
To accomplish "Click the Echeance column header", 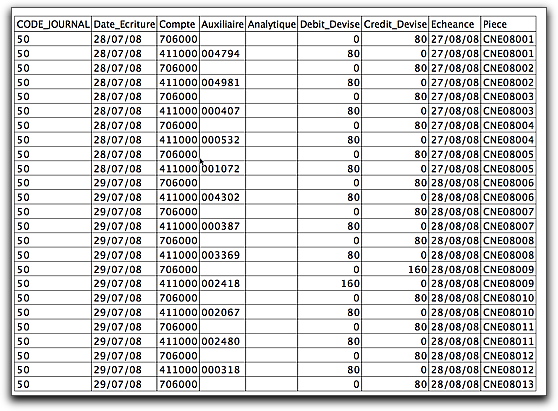I will 454,24.
